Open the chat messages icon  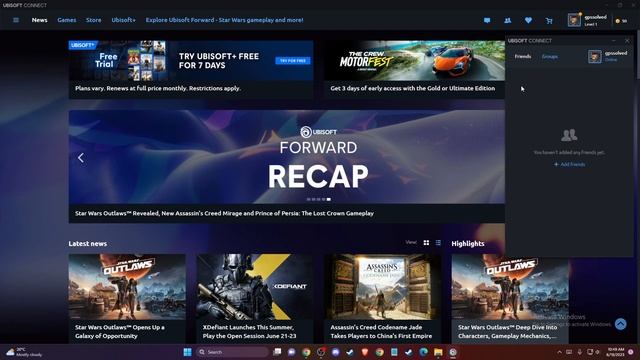487,20
